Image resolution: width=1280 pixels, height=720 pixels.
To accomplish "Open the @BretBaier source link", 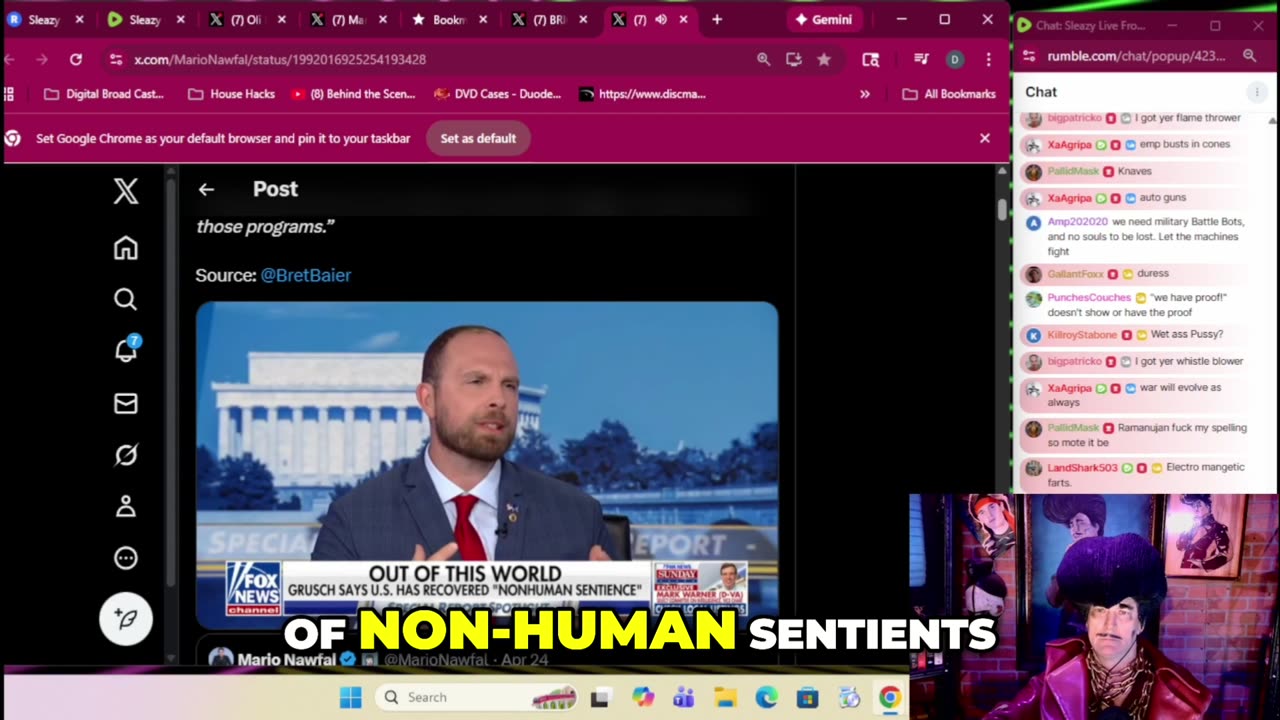I will (305, 275).
